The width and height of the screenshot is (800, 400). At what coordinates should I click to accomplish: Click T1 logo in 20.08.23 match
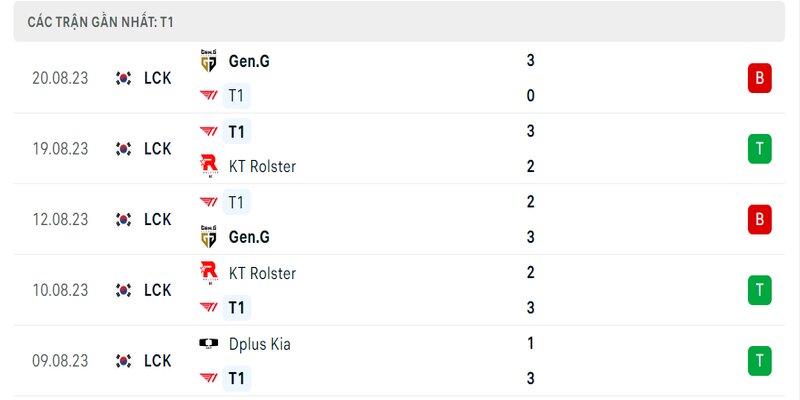coord(208,95)
